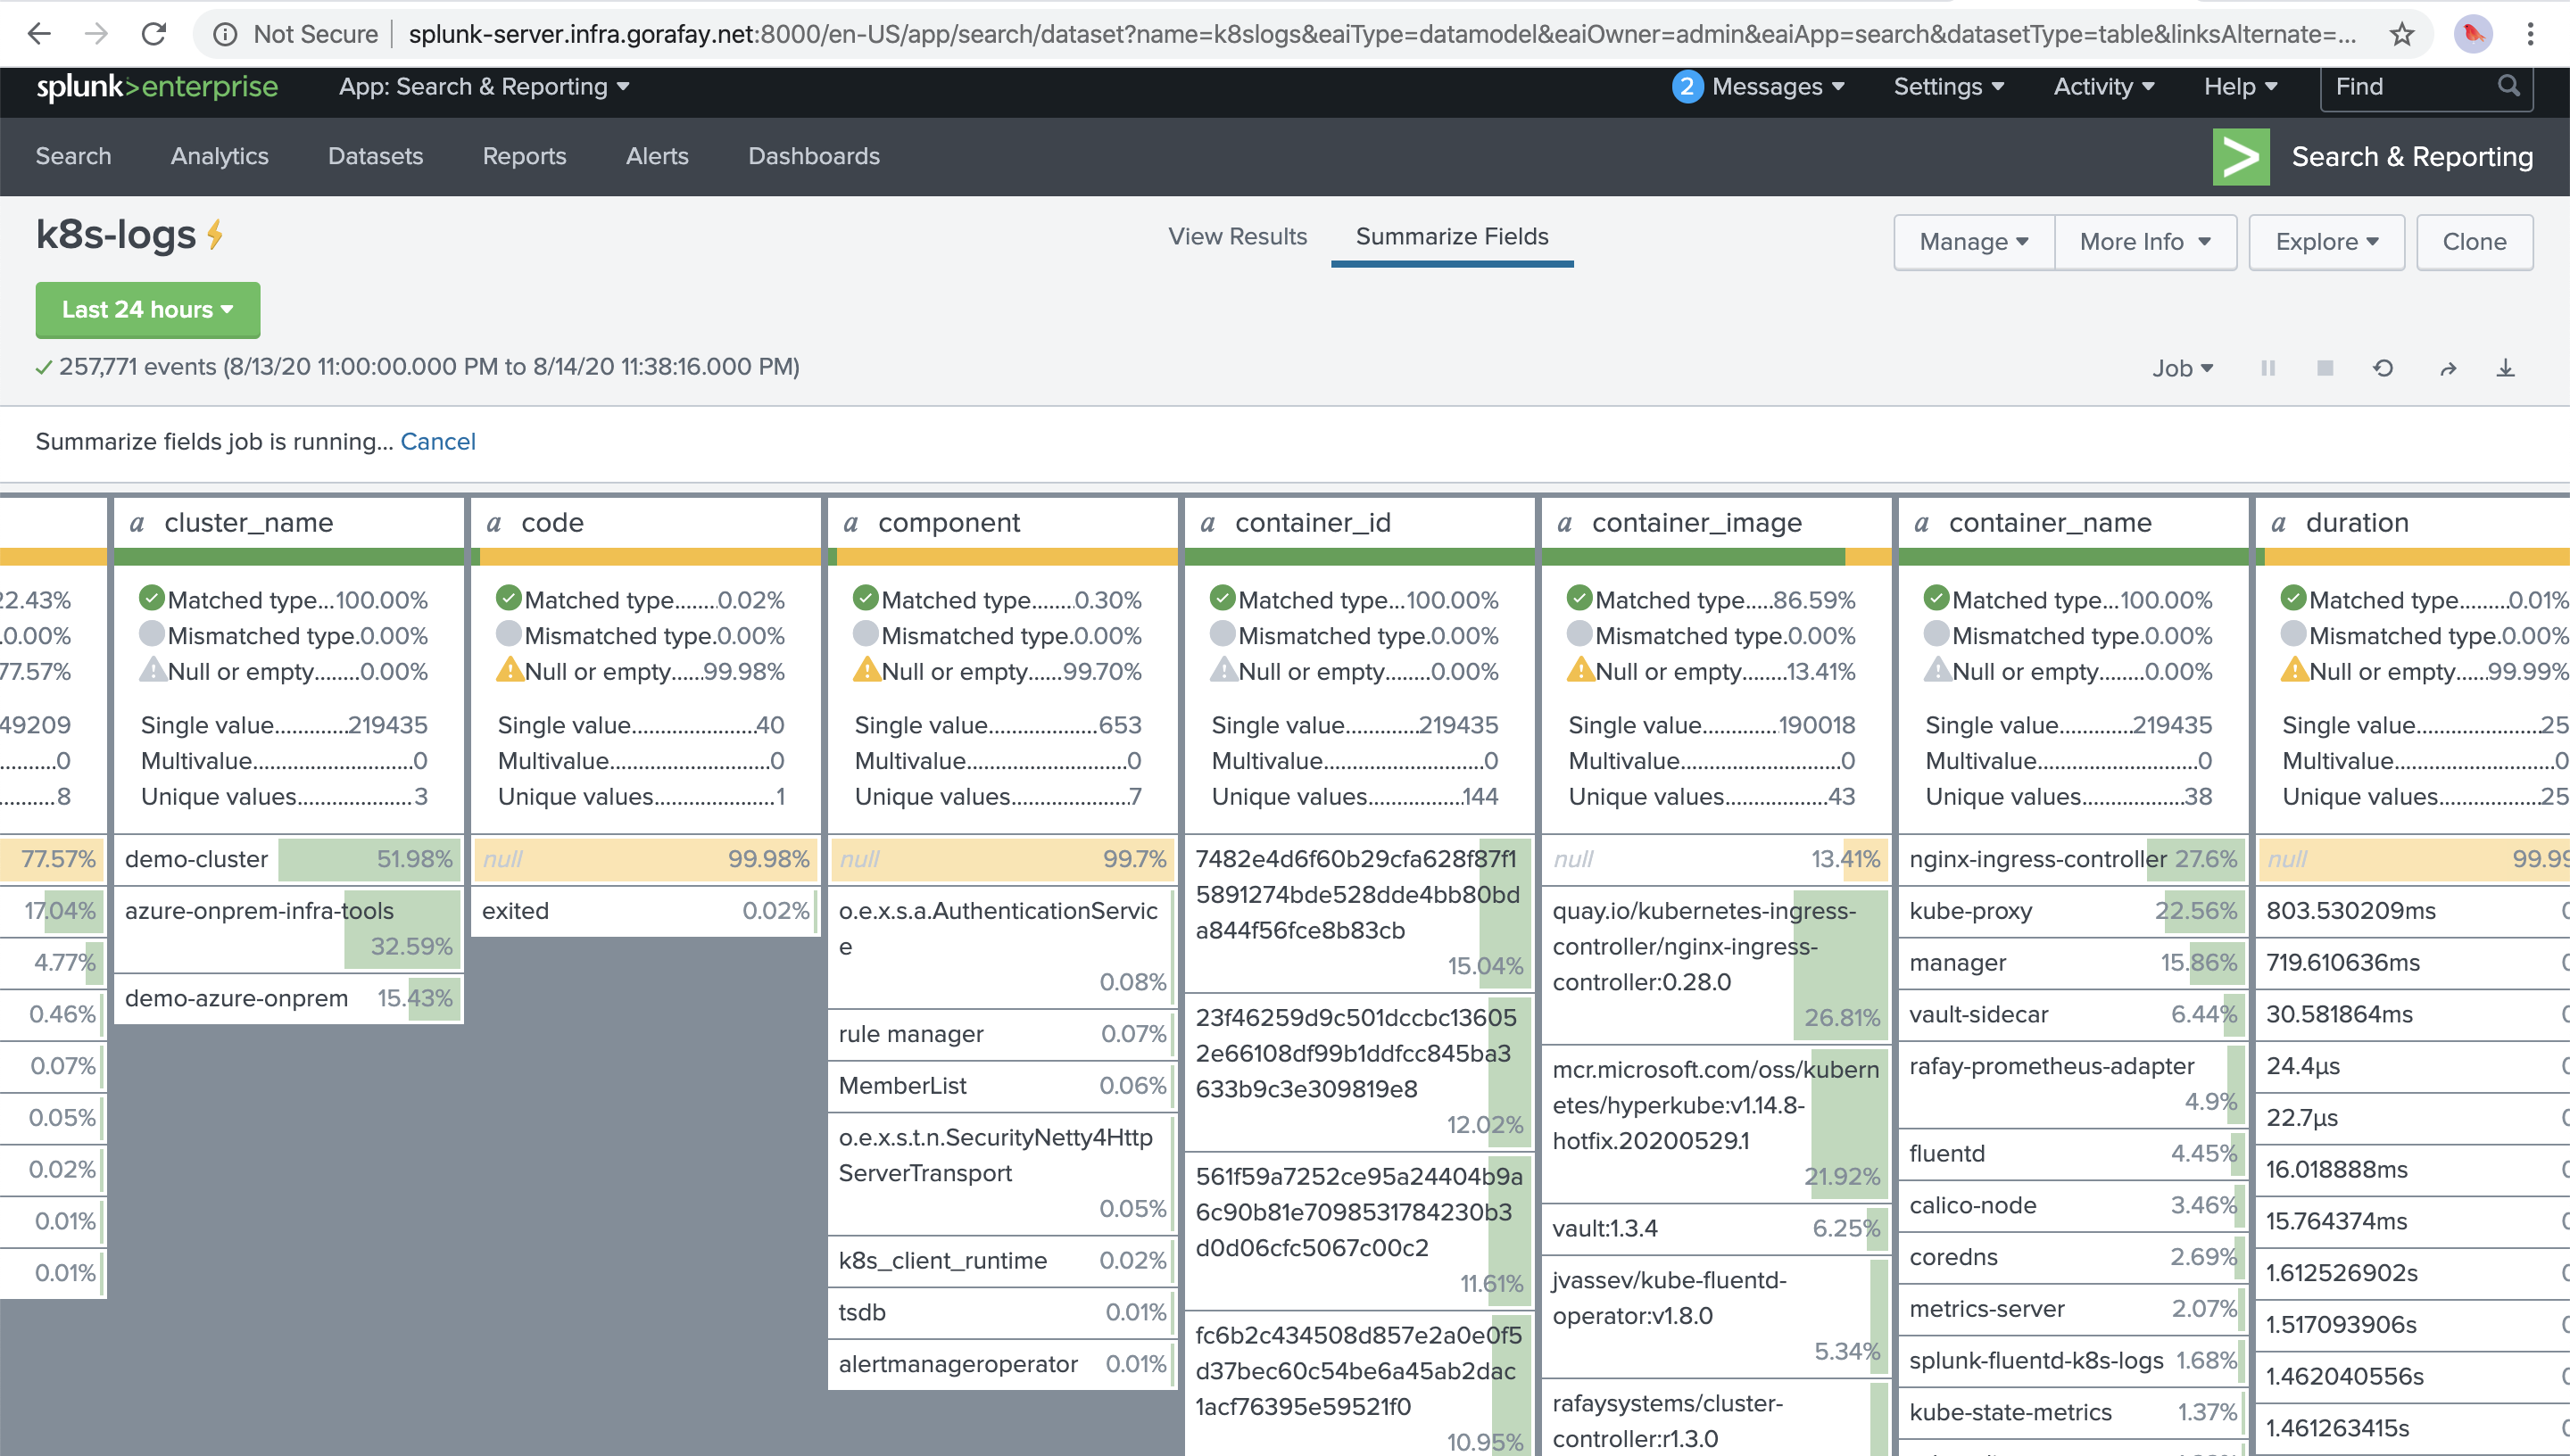
Task: Click the type icon of duration column
Action: click(2278, 523)
